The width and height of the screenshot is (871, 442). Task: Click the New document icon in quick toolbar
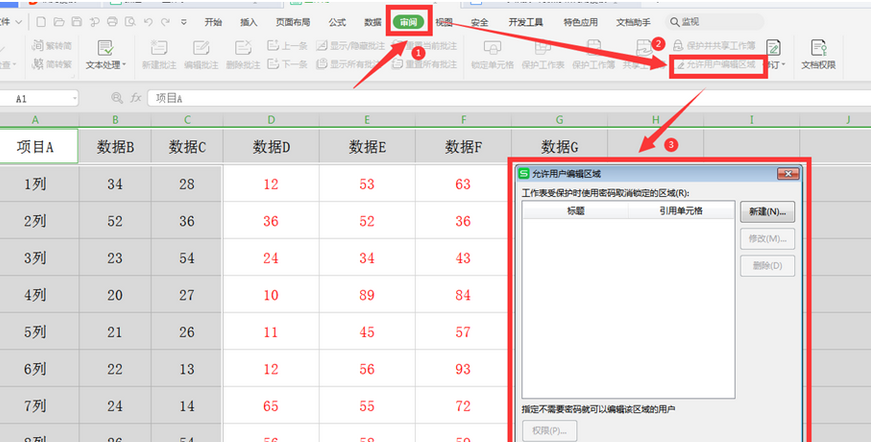click(x=41, y=22)
